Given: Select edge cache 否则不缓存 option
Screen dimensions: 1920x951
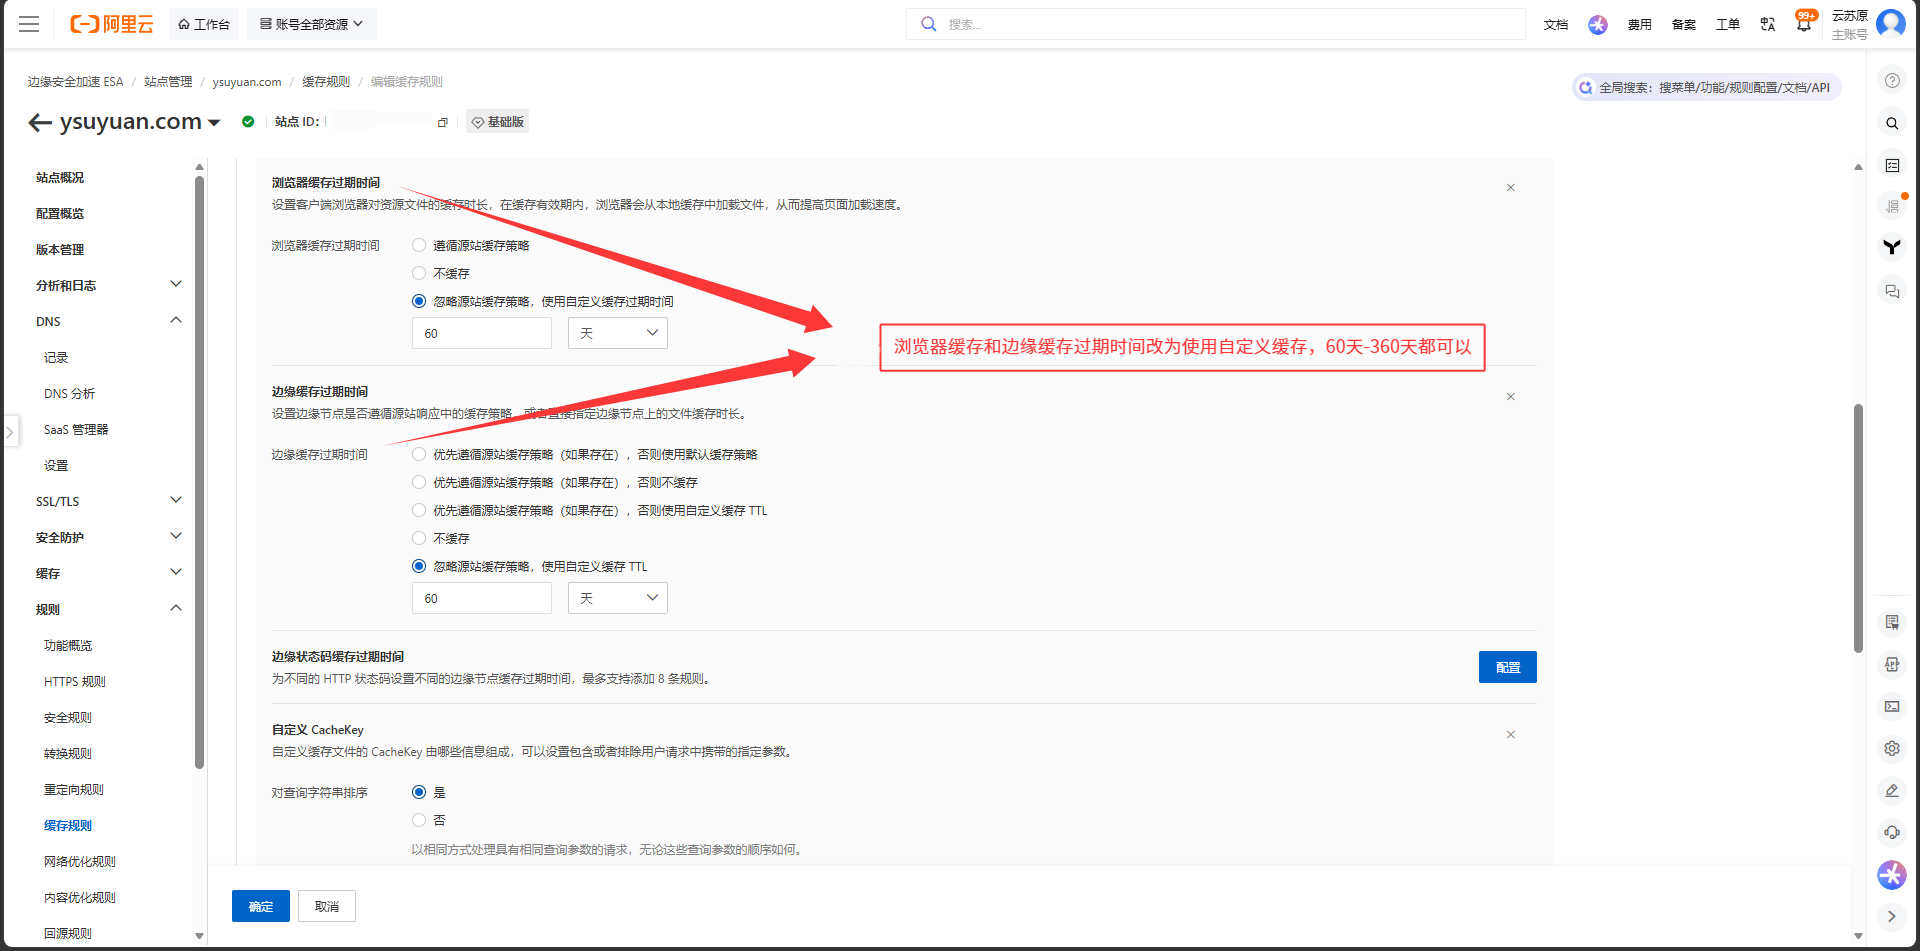Looking at the screenshot, I should (419, 482).
